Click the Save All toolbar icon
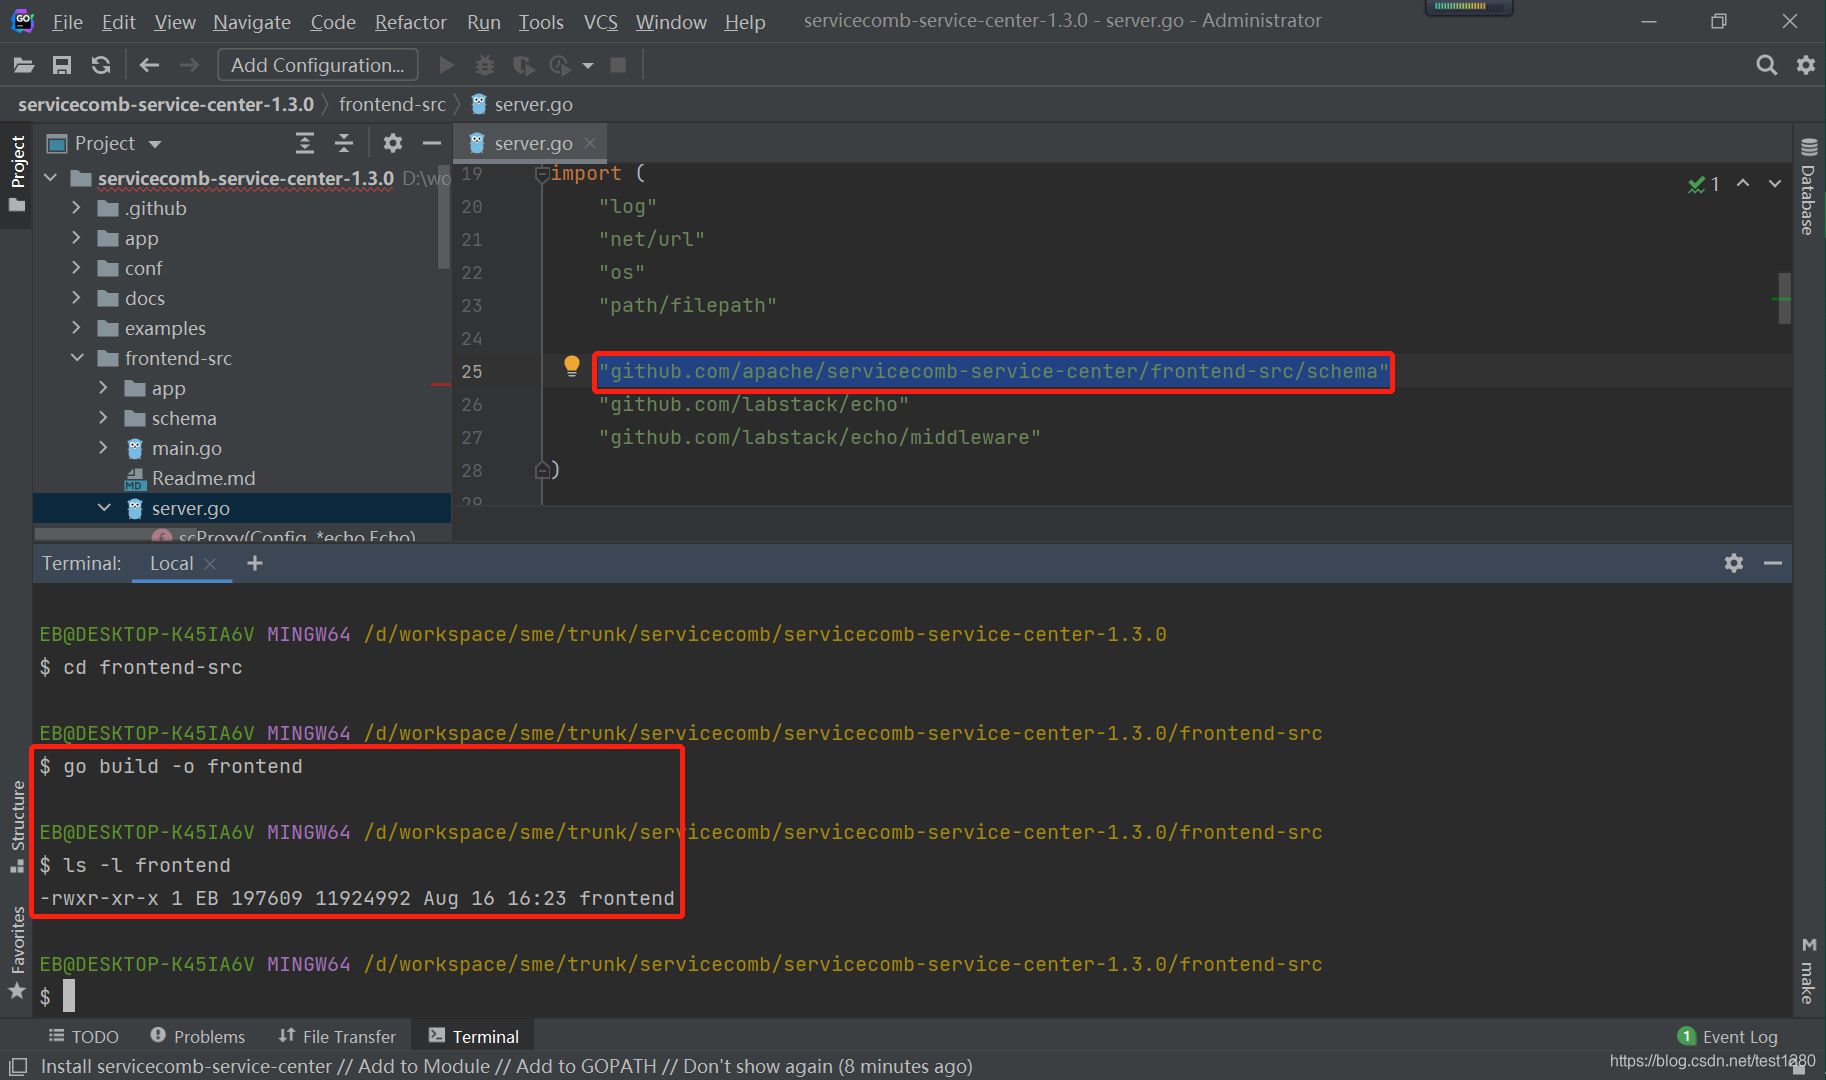The width and height of the screenshot is (1826, 1080). [x=62, y=65]
